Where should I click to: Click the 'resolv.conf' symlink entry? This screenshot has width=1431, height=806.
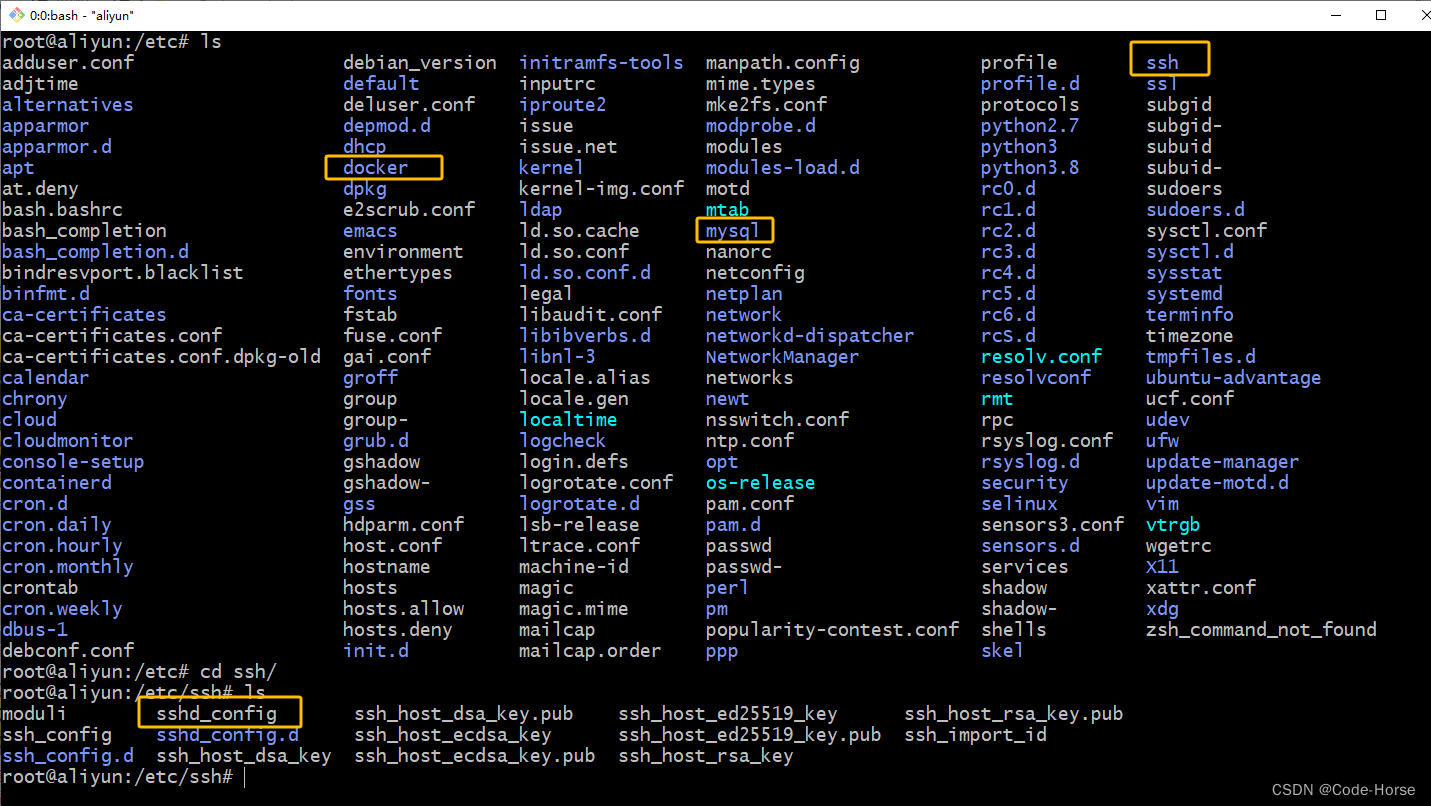1041,356
